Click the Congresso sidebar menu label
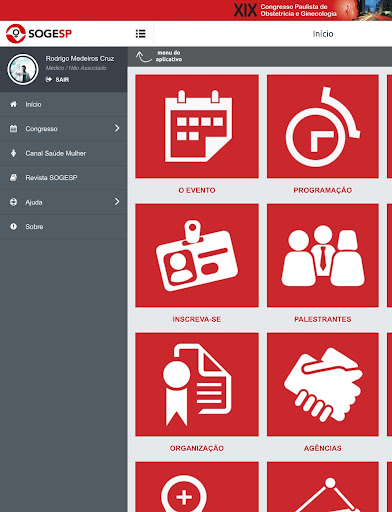 point(41,129)
